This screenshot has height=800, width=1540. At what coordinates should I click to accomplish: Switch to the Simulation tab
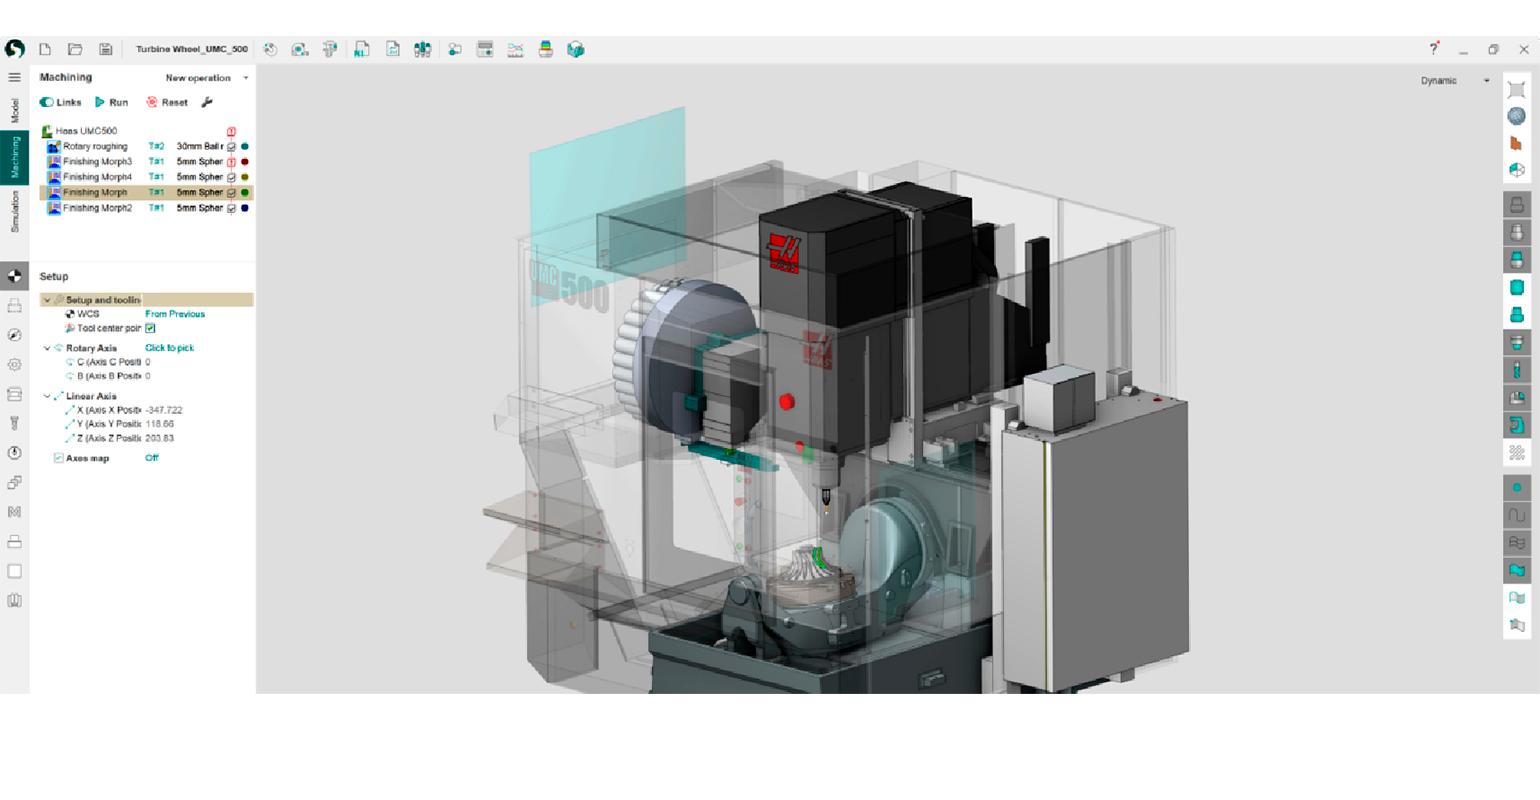click(14, 212)
